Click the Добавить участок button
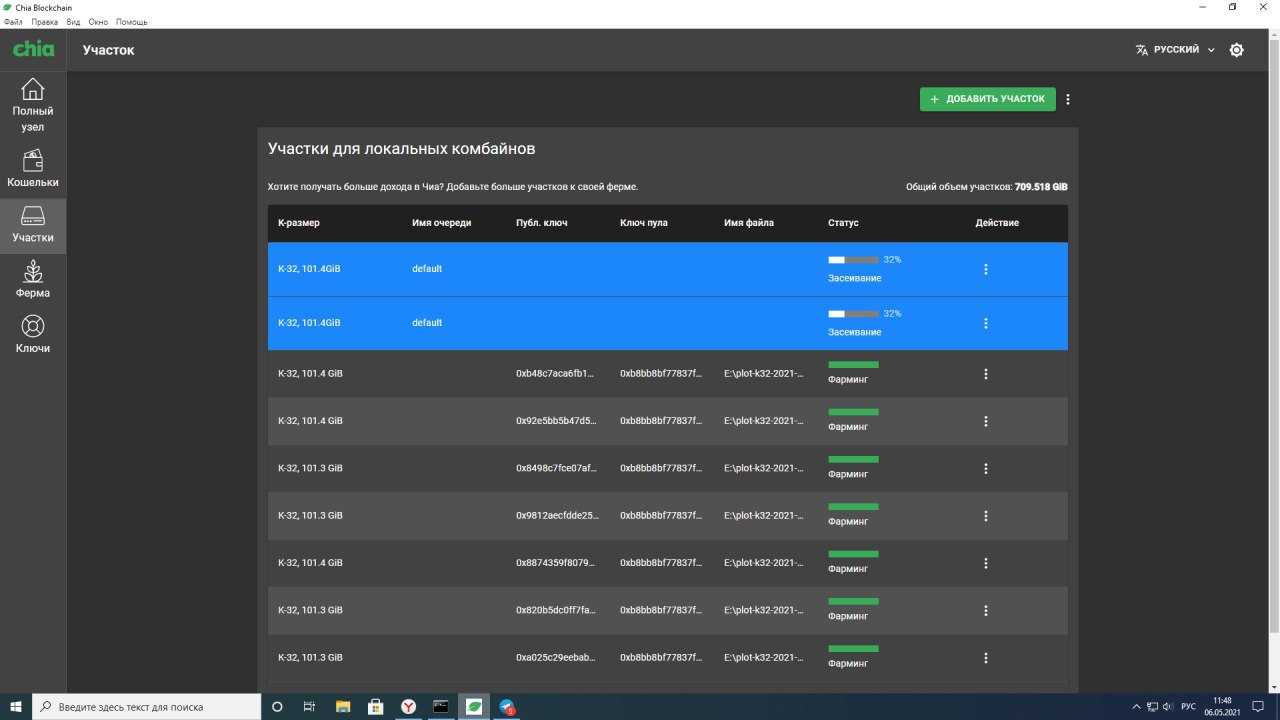 point(988,99)
